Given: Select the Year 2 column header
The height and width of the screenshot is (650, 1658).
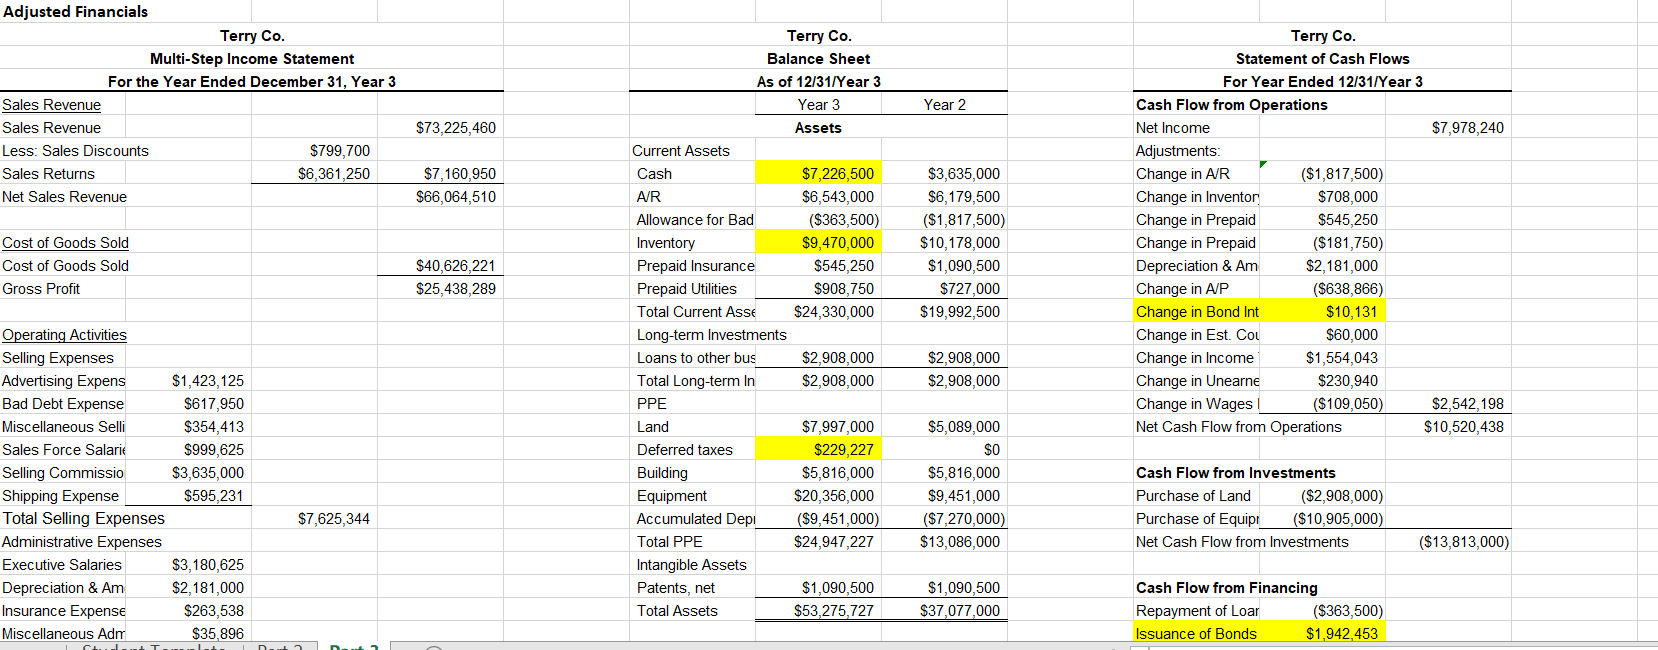Looking at the screenshot, I should click(x=945, y=105).
